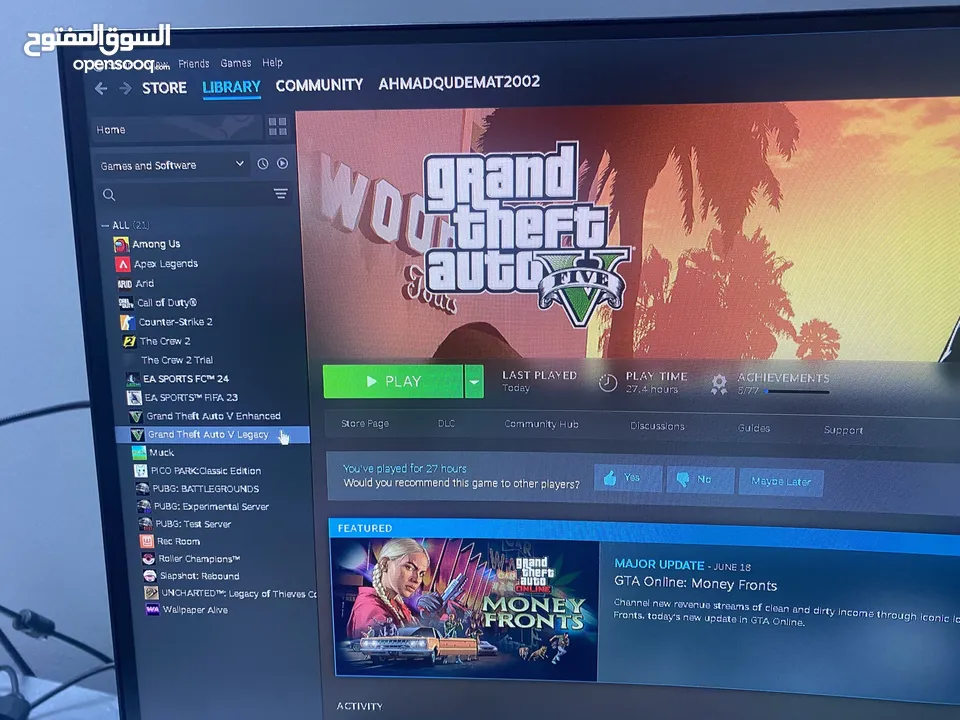
Task: Open Money Fronts featured thumbnail
Action: tap(465, 609)
